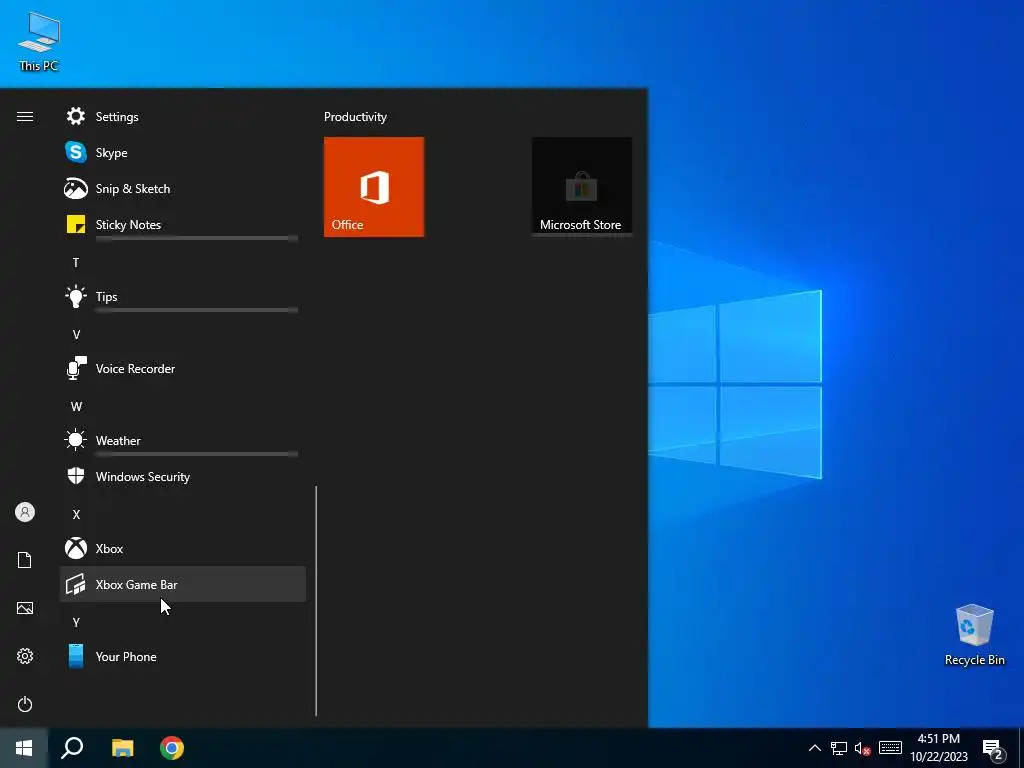Screen dimensions: 1024x768
Task: Open the Office tile
Action: point(374,187)
